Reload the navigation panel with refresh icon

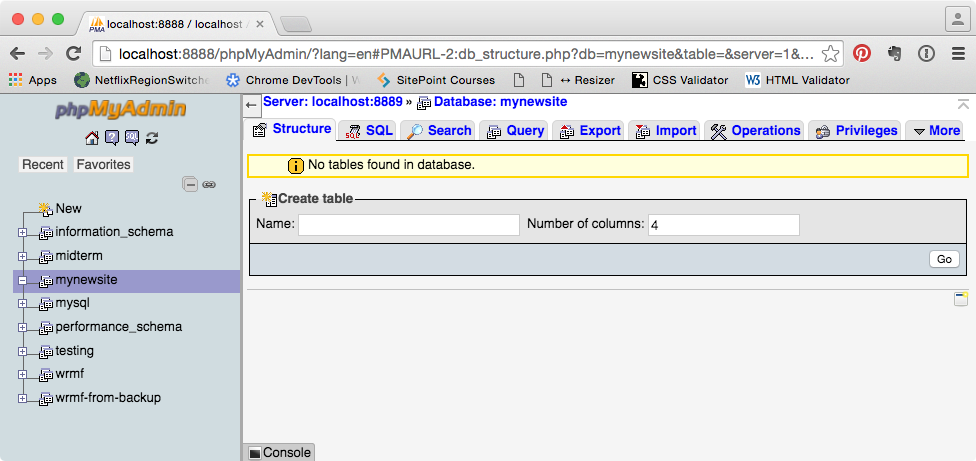point(151,137)
